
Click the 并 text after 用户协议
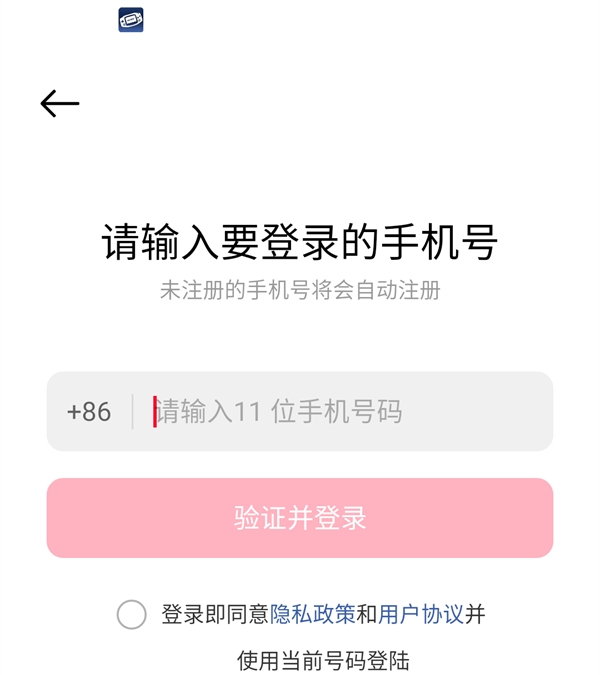pyautogui.click(x=475, y=614)
